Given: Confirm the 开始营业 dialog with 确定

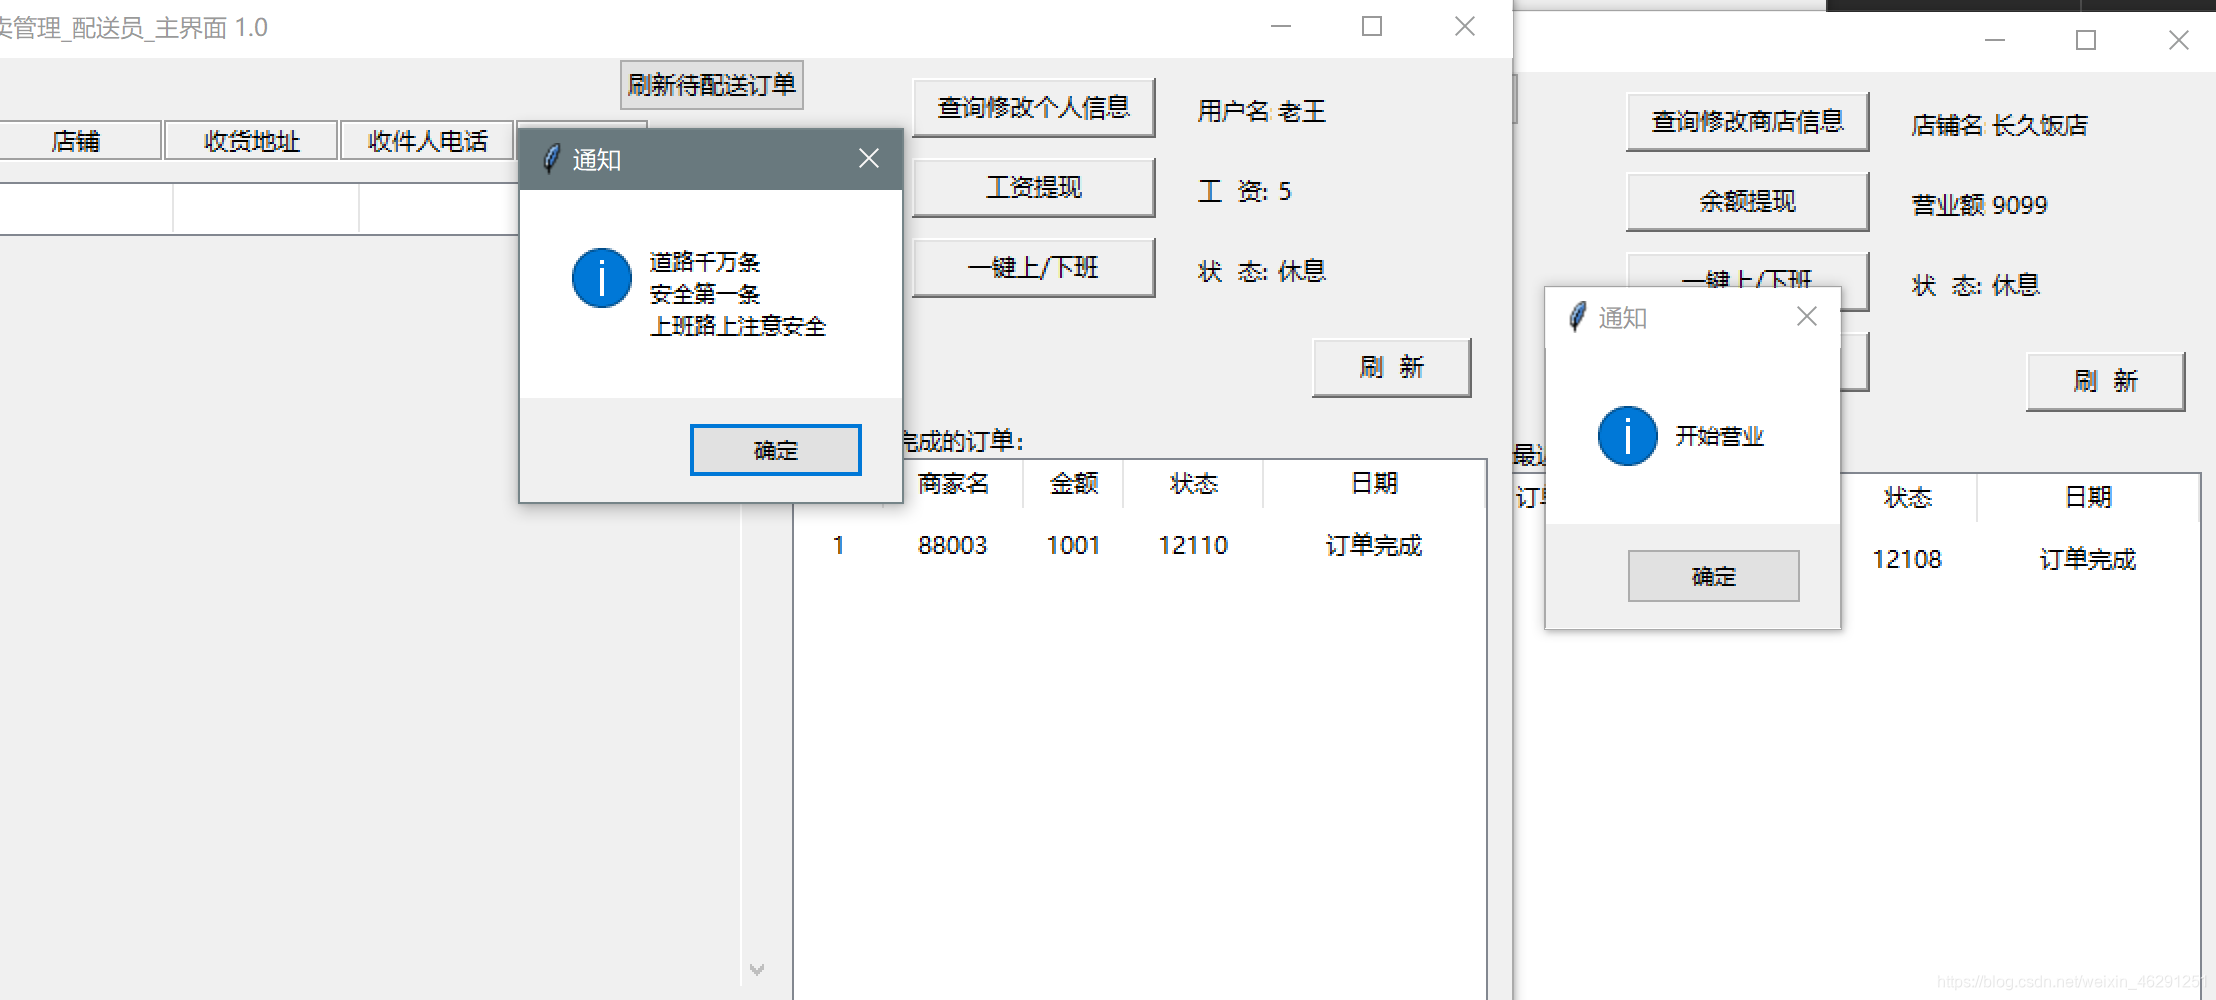Looking at the screenshot, I should tap(1713, 576).
